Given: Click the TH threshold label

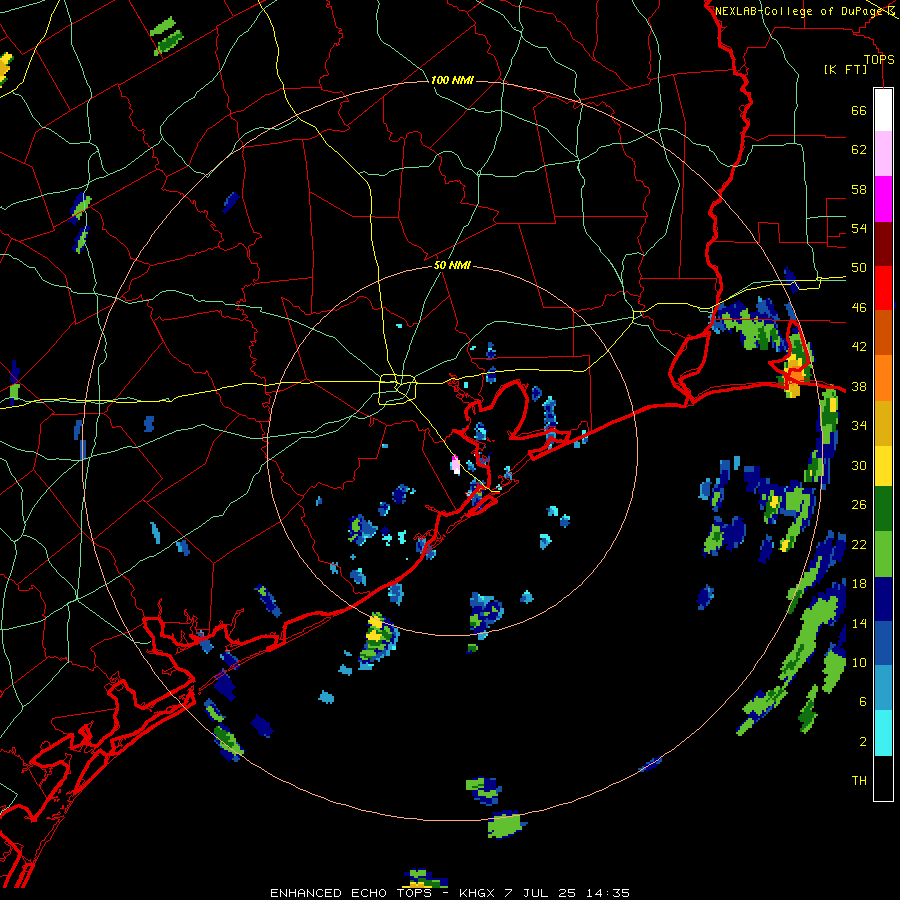Looking at the screenshot, I should coord(859,781).
